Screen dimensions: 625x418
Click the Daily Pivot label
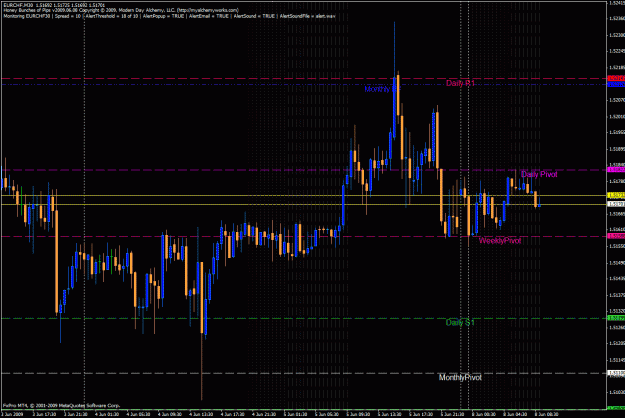click(x=539, y=174)
